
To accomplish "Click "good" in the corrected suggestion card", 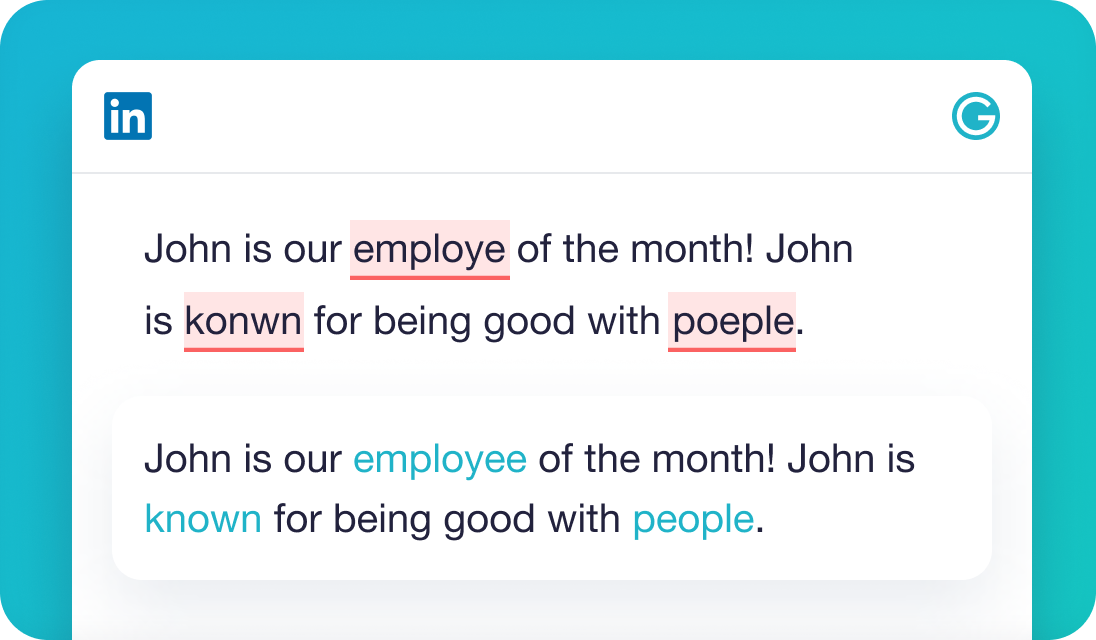I will (490, 519).
